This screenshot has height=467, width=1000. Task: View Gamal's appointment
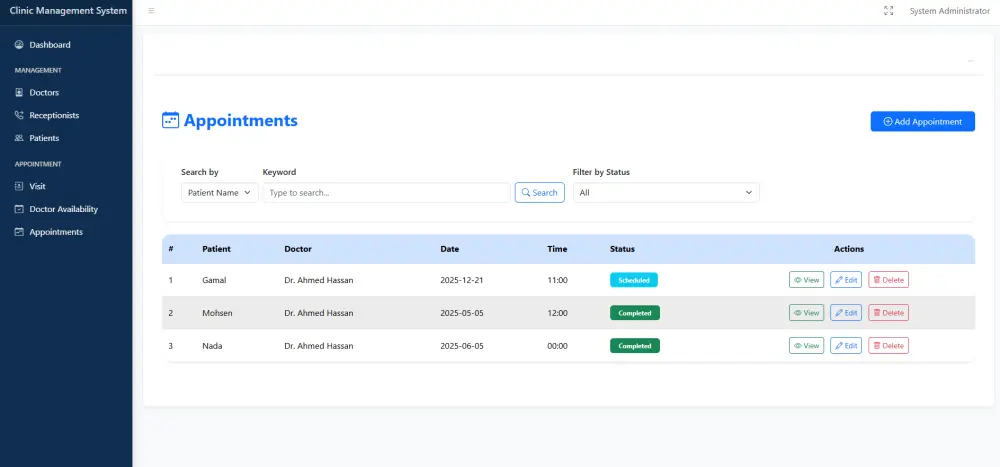[806, 279]
